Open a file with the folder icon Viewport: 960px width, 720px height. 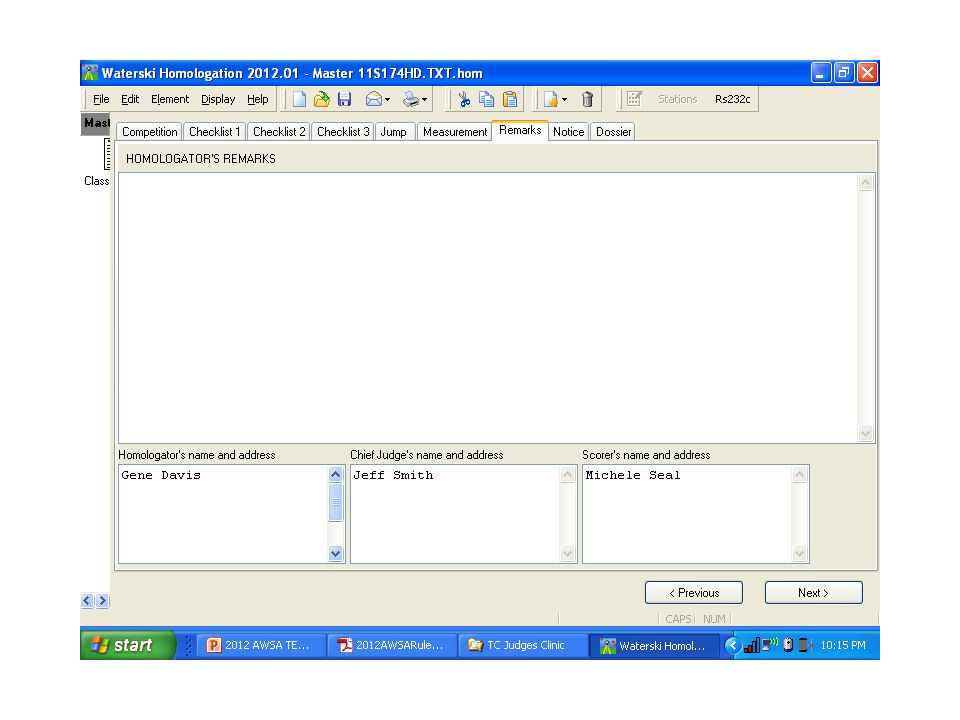(x=321, y=99)
